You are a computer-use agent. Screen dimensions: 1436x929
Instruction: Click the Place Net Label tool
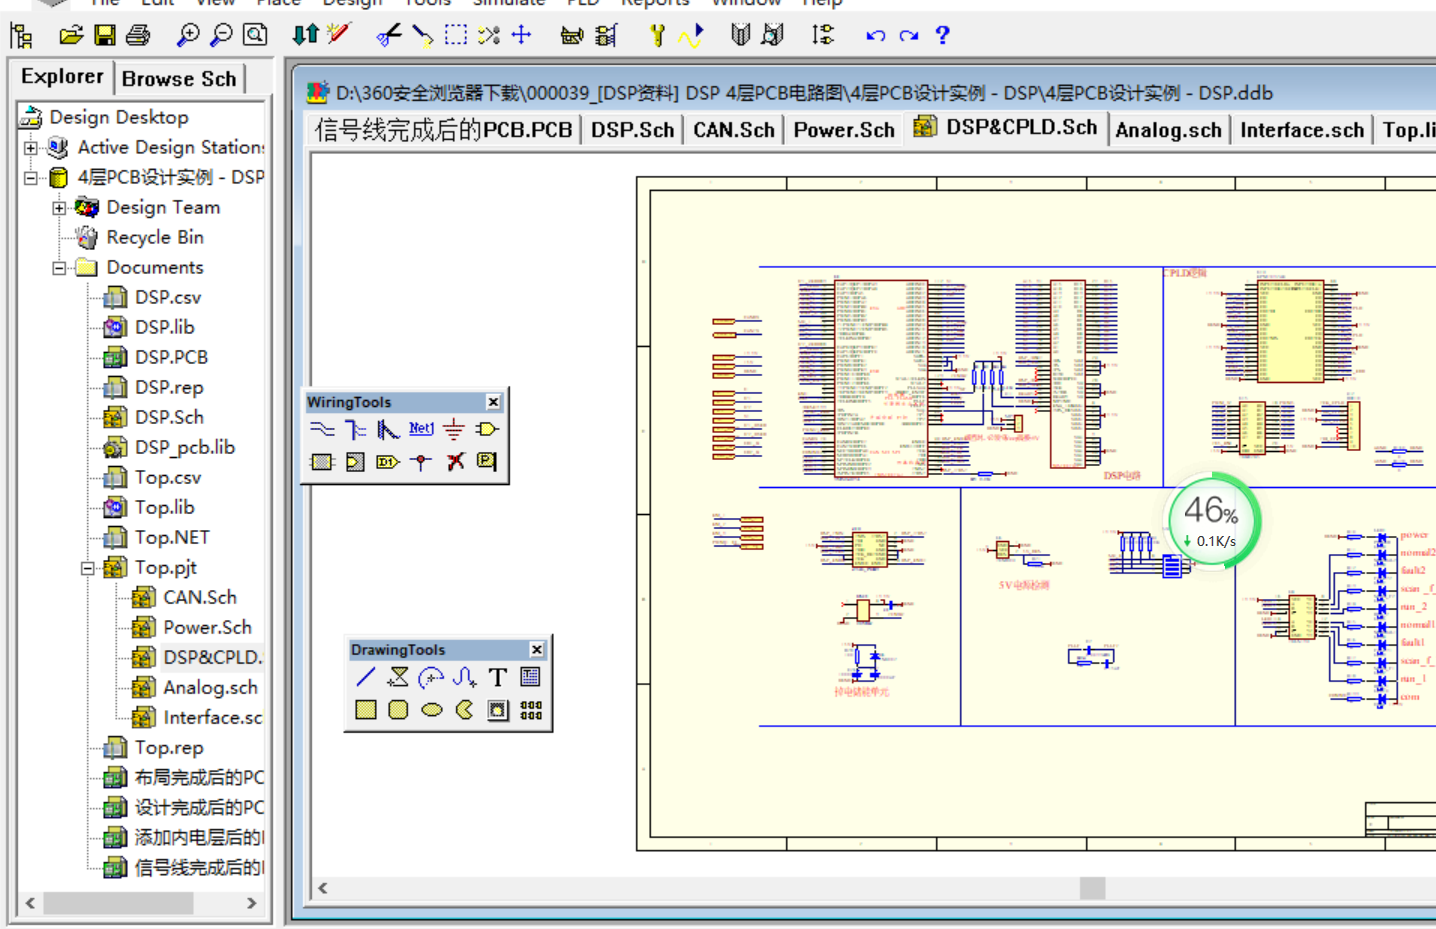point(421,430)
